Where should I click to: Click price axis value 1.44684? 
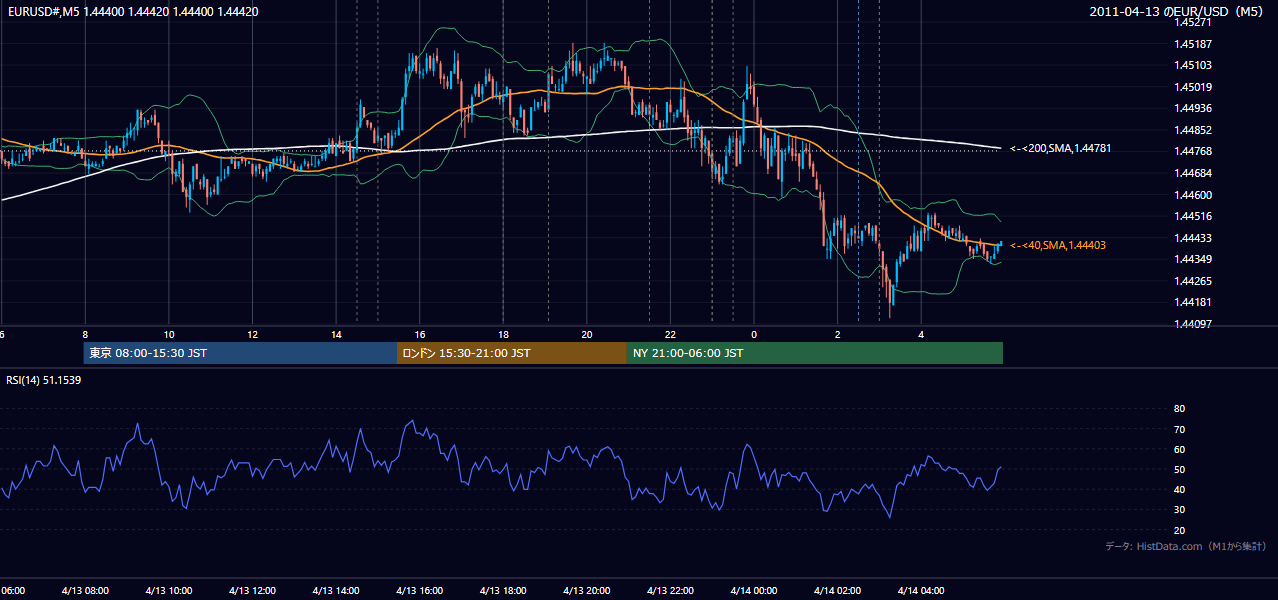(1194, 173)
